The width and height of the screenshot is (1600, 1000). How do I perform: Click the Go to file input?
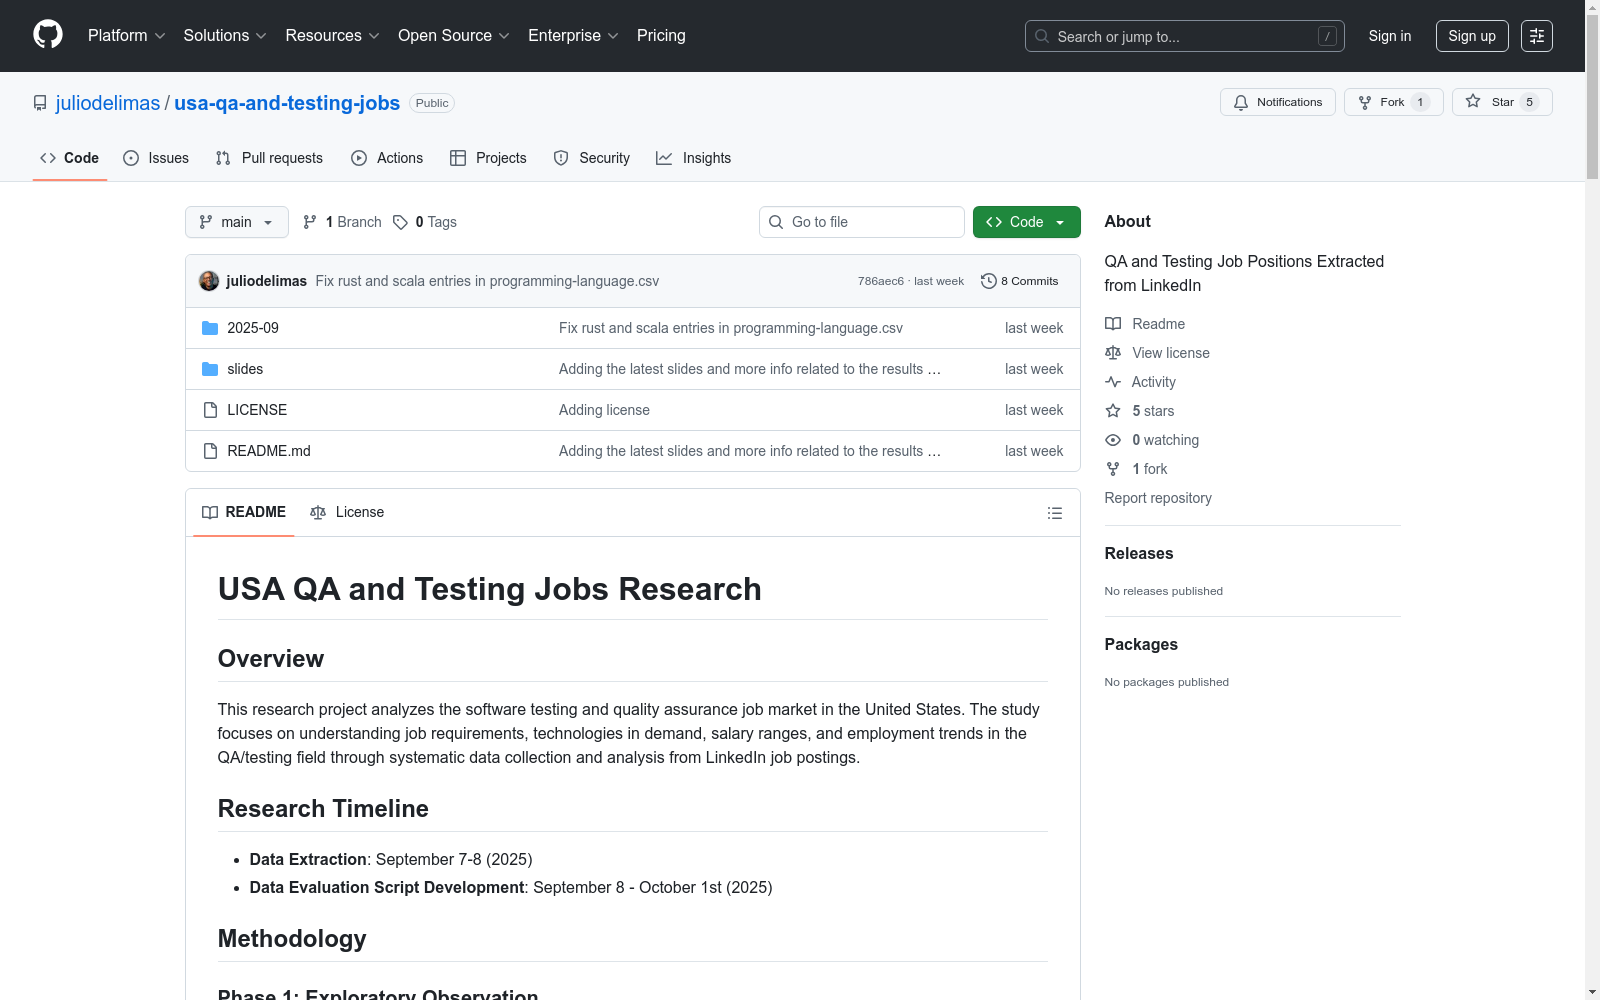pyautogui.click(x=862, y=222)
